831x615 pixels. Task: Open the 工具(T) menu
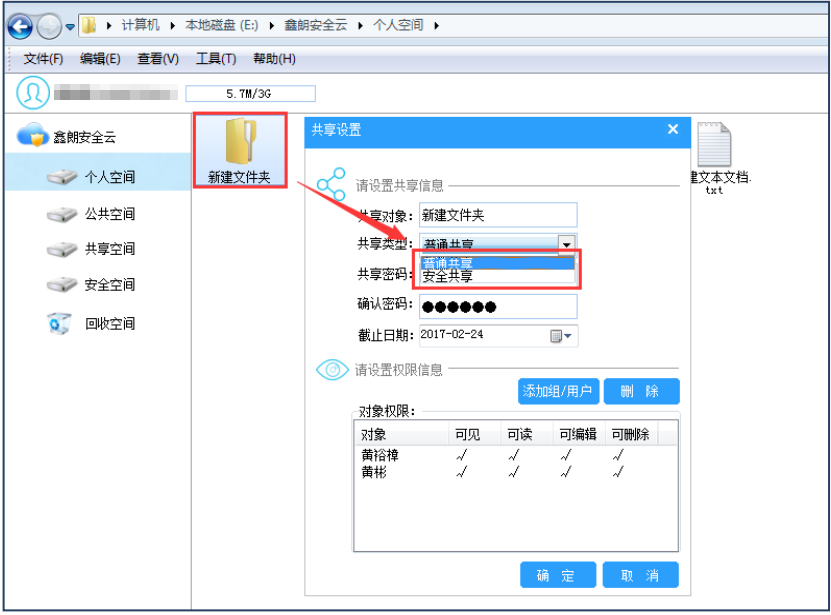tap(216, 58)
